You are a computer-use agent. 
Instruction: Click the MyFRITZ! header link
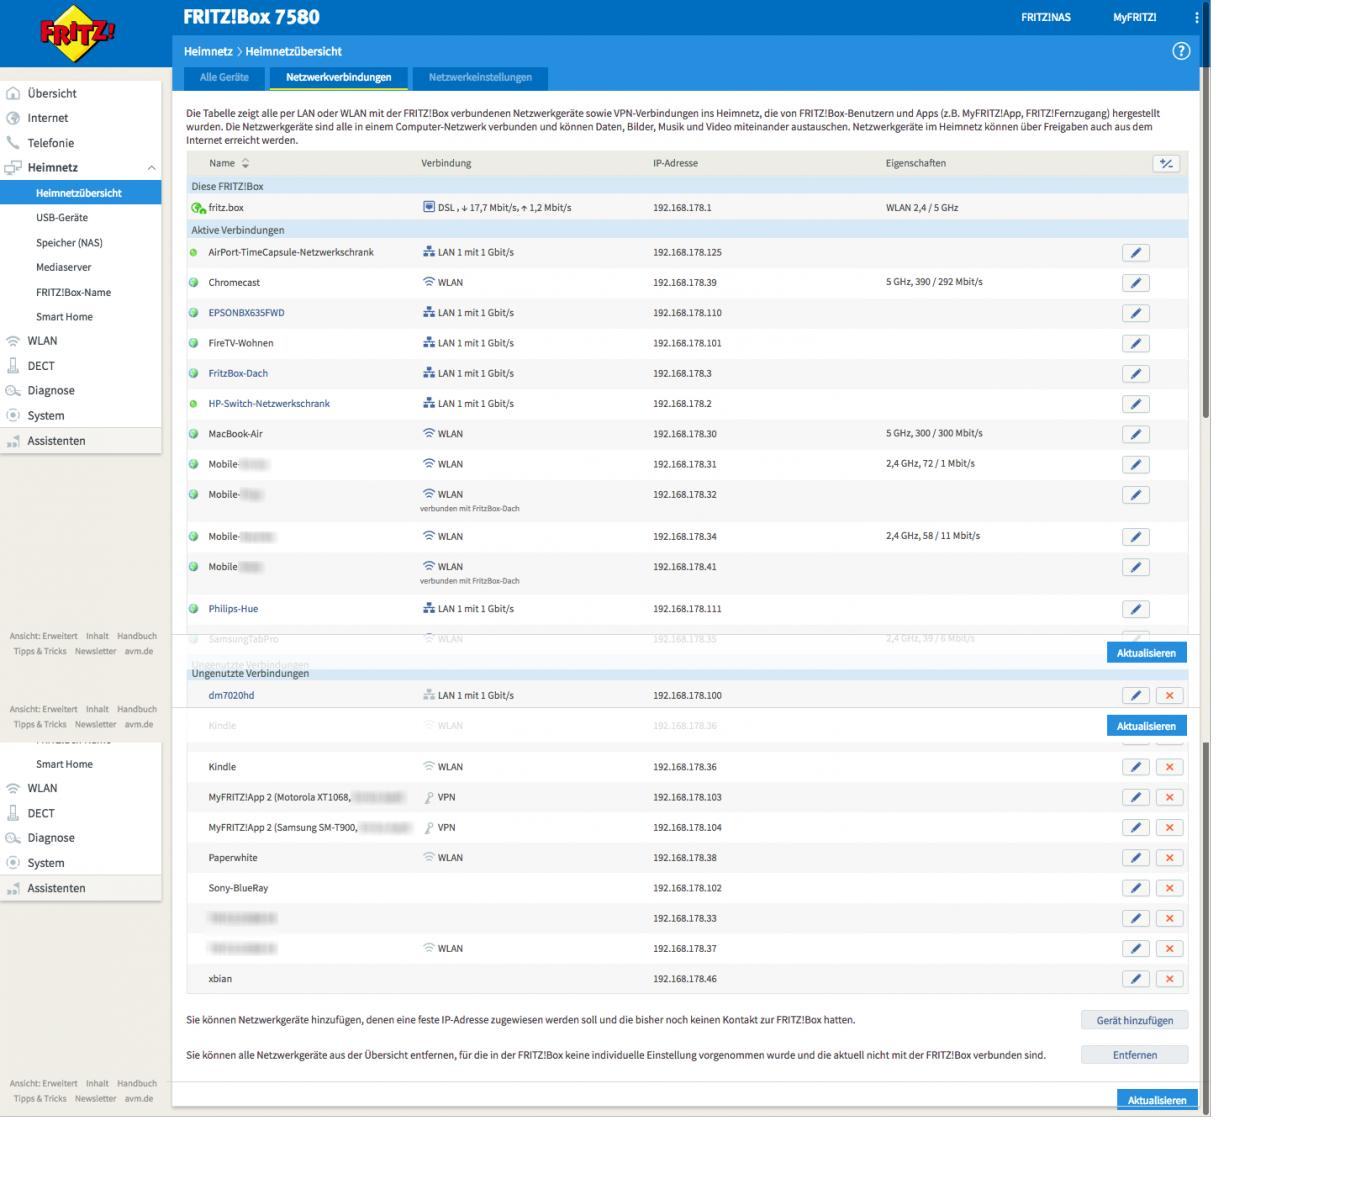[1134, 17]
